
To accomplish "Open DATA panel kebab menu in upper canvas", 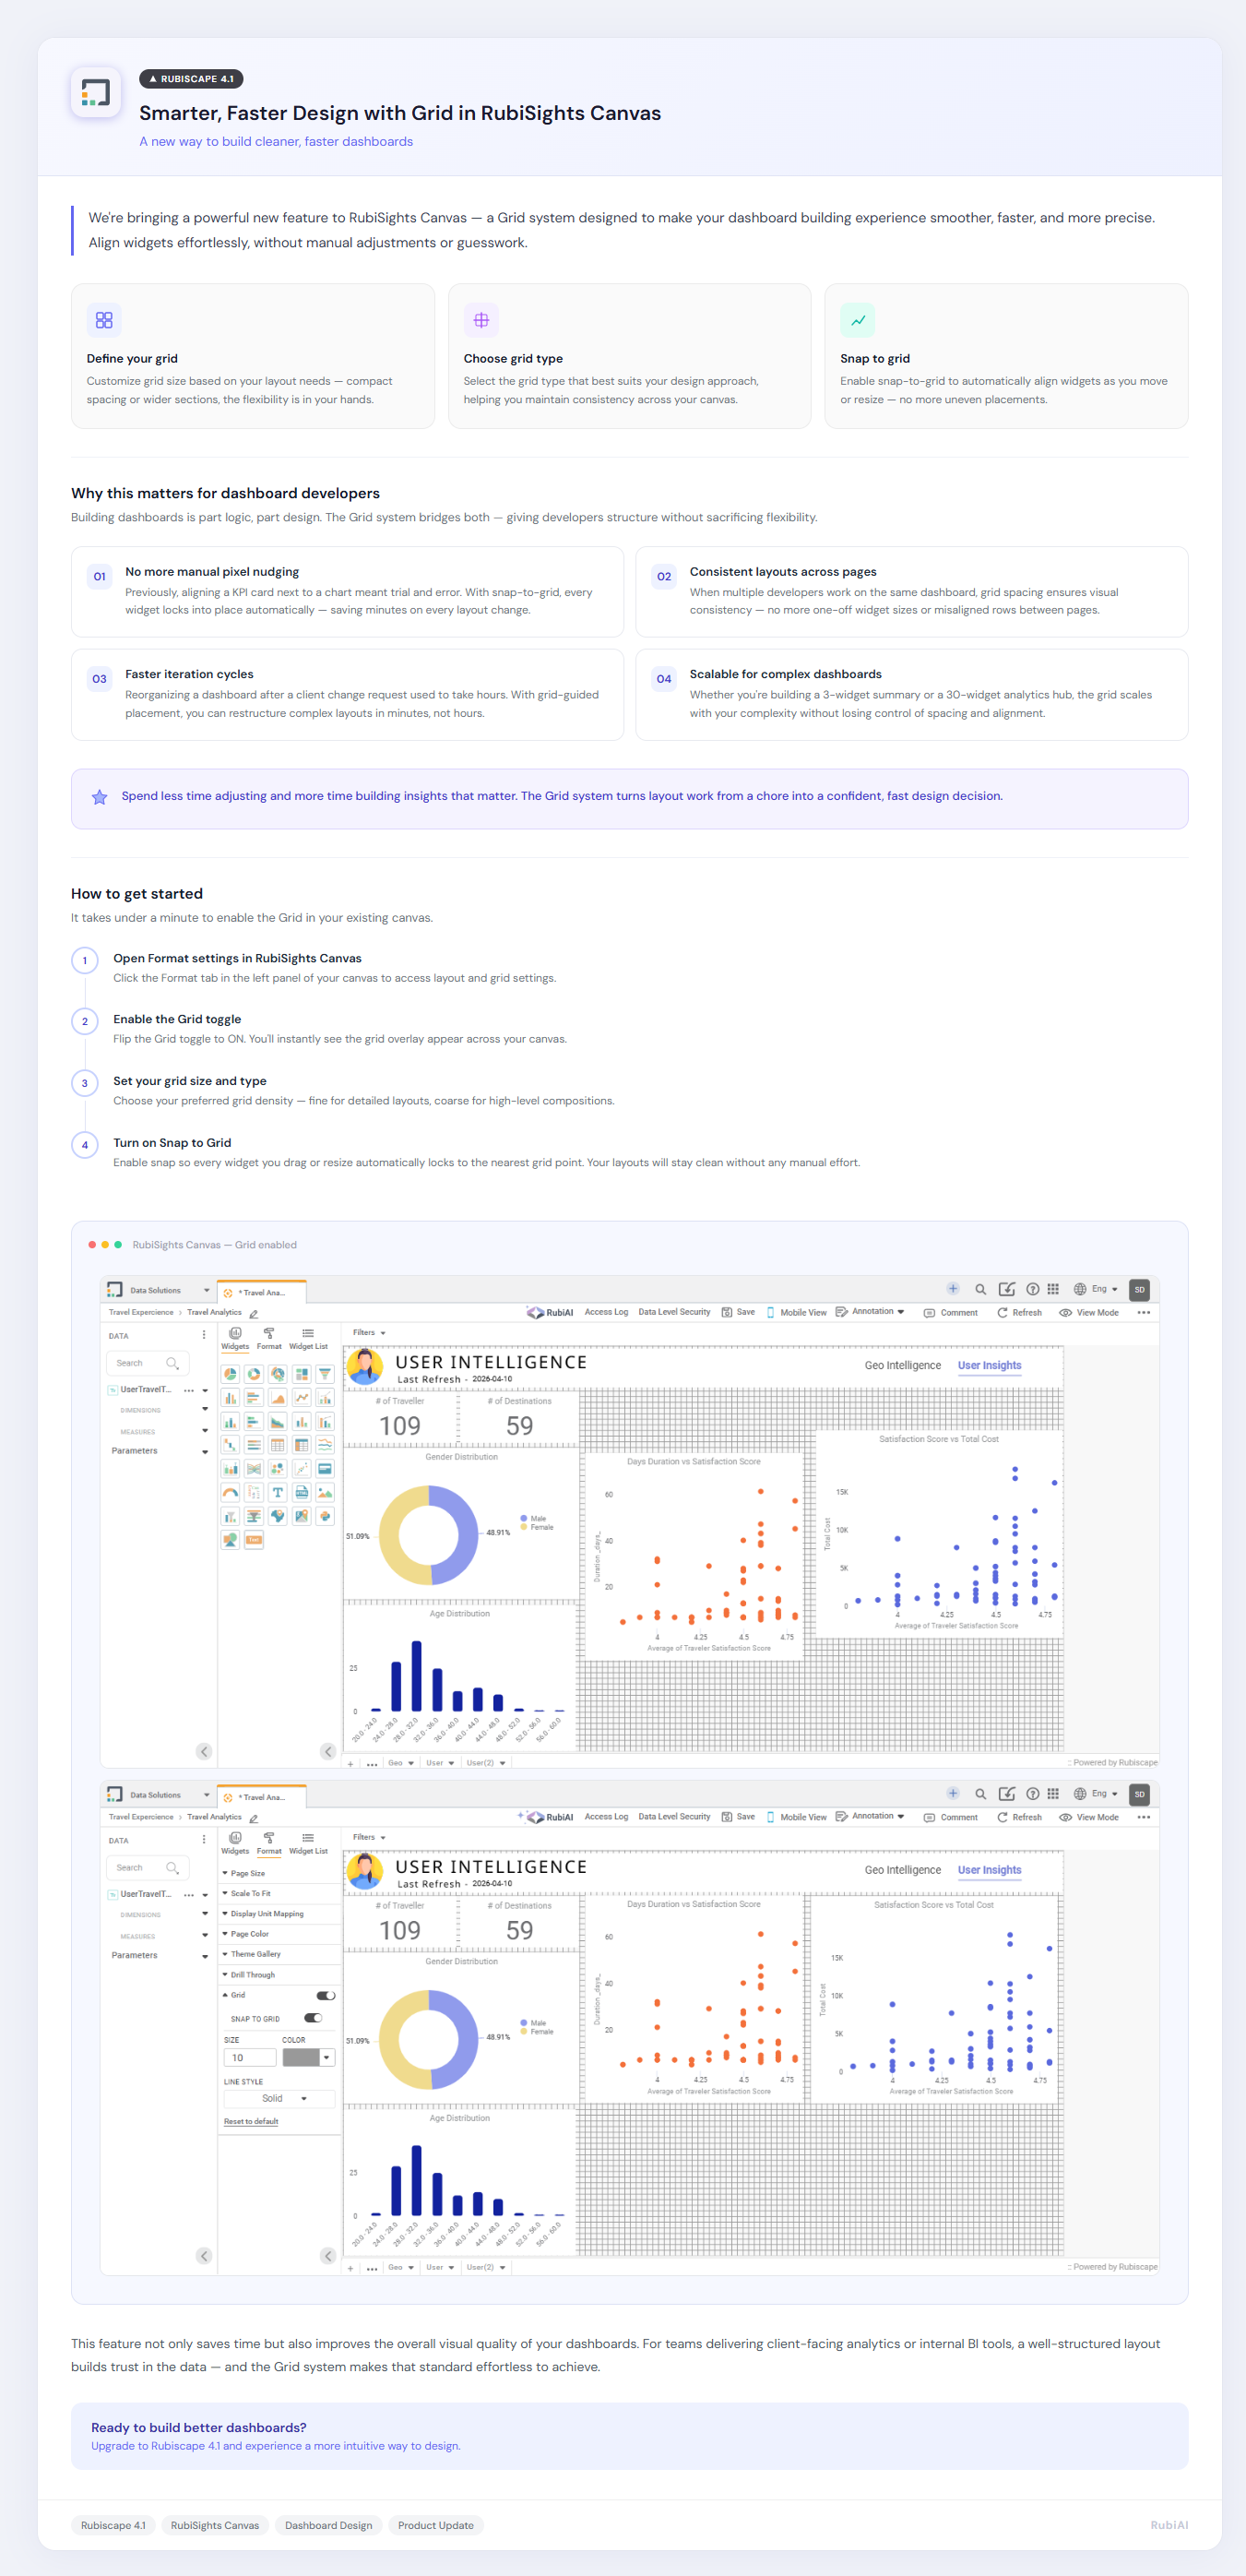I will pos(204,1335).
